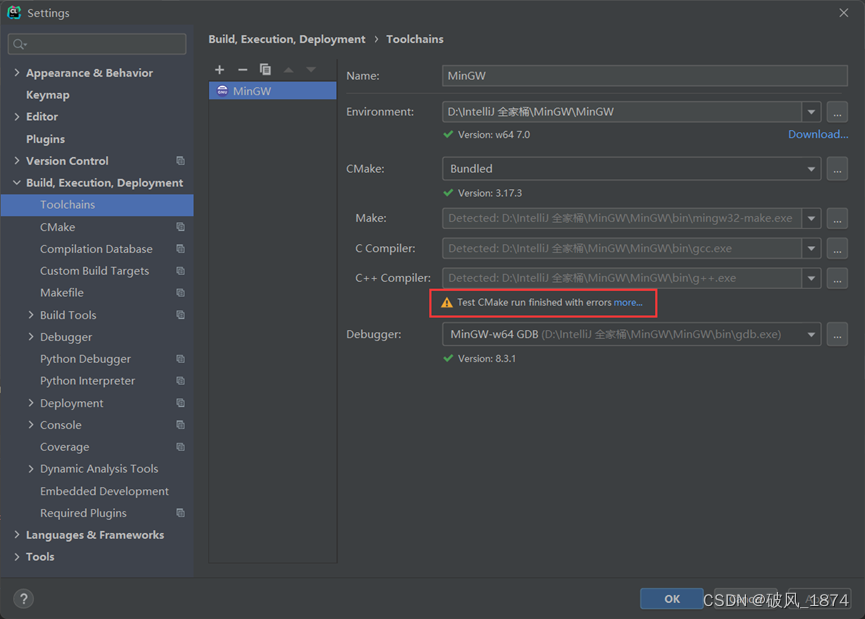The width and height of the screenshot is (865, 619).
Task: Click the add toolchain plus icon
Action: point(220,70)
